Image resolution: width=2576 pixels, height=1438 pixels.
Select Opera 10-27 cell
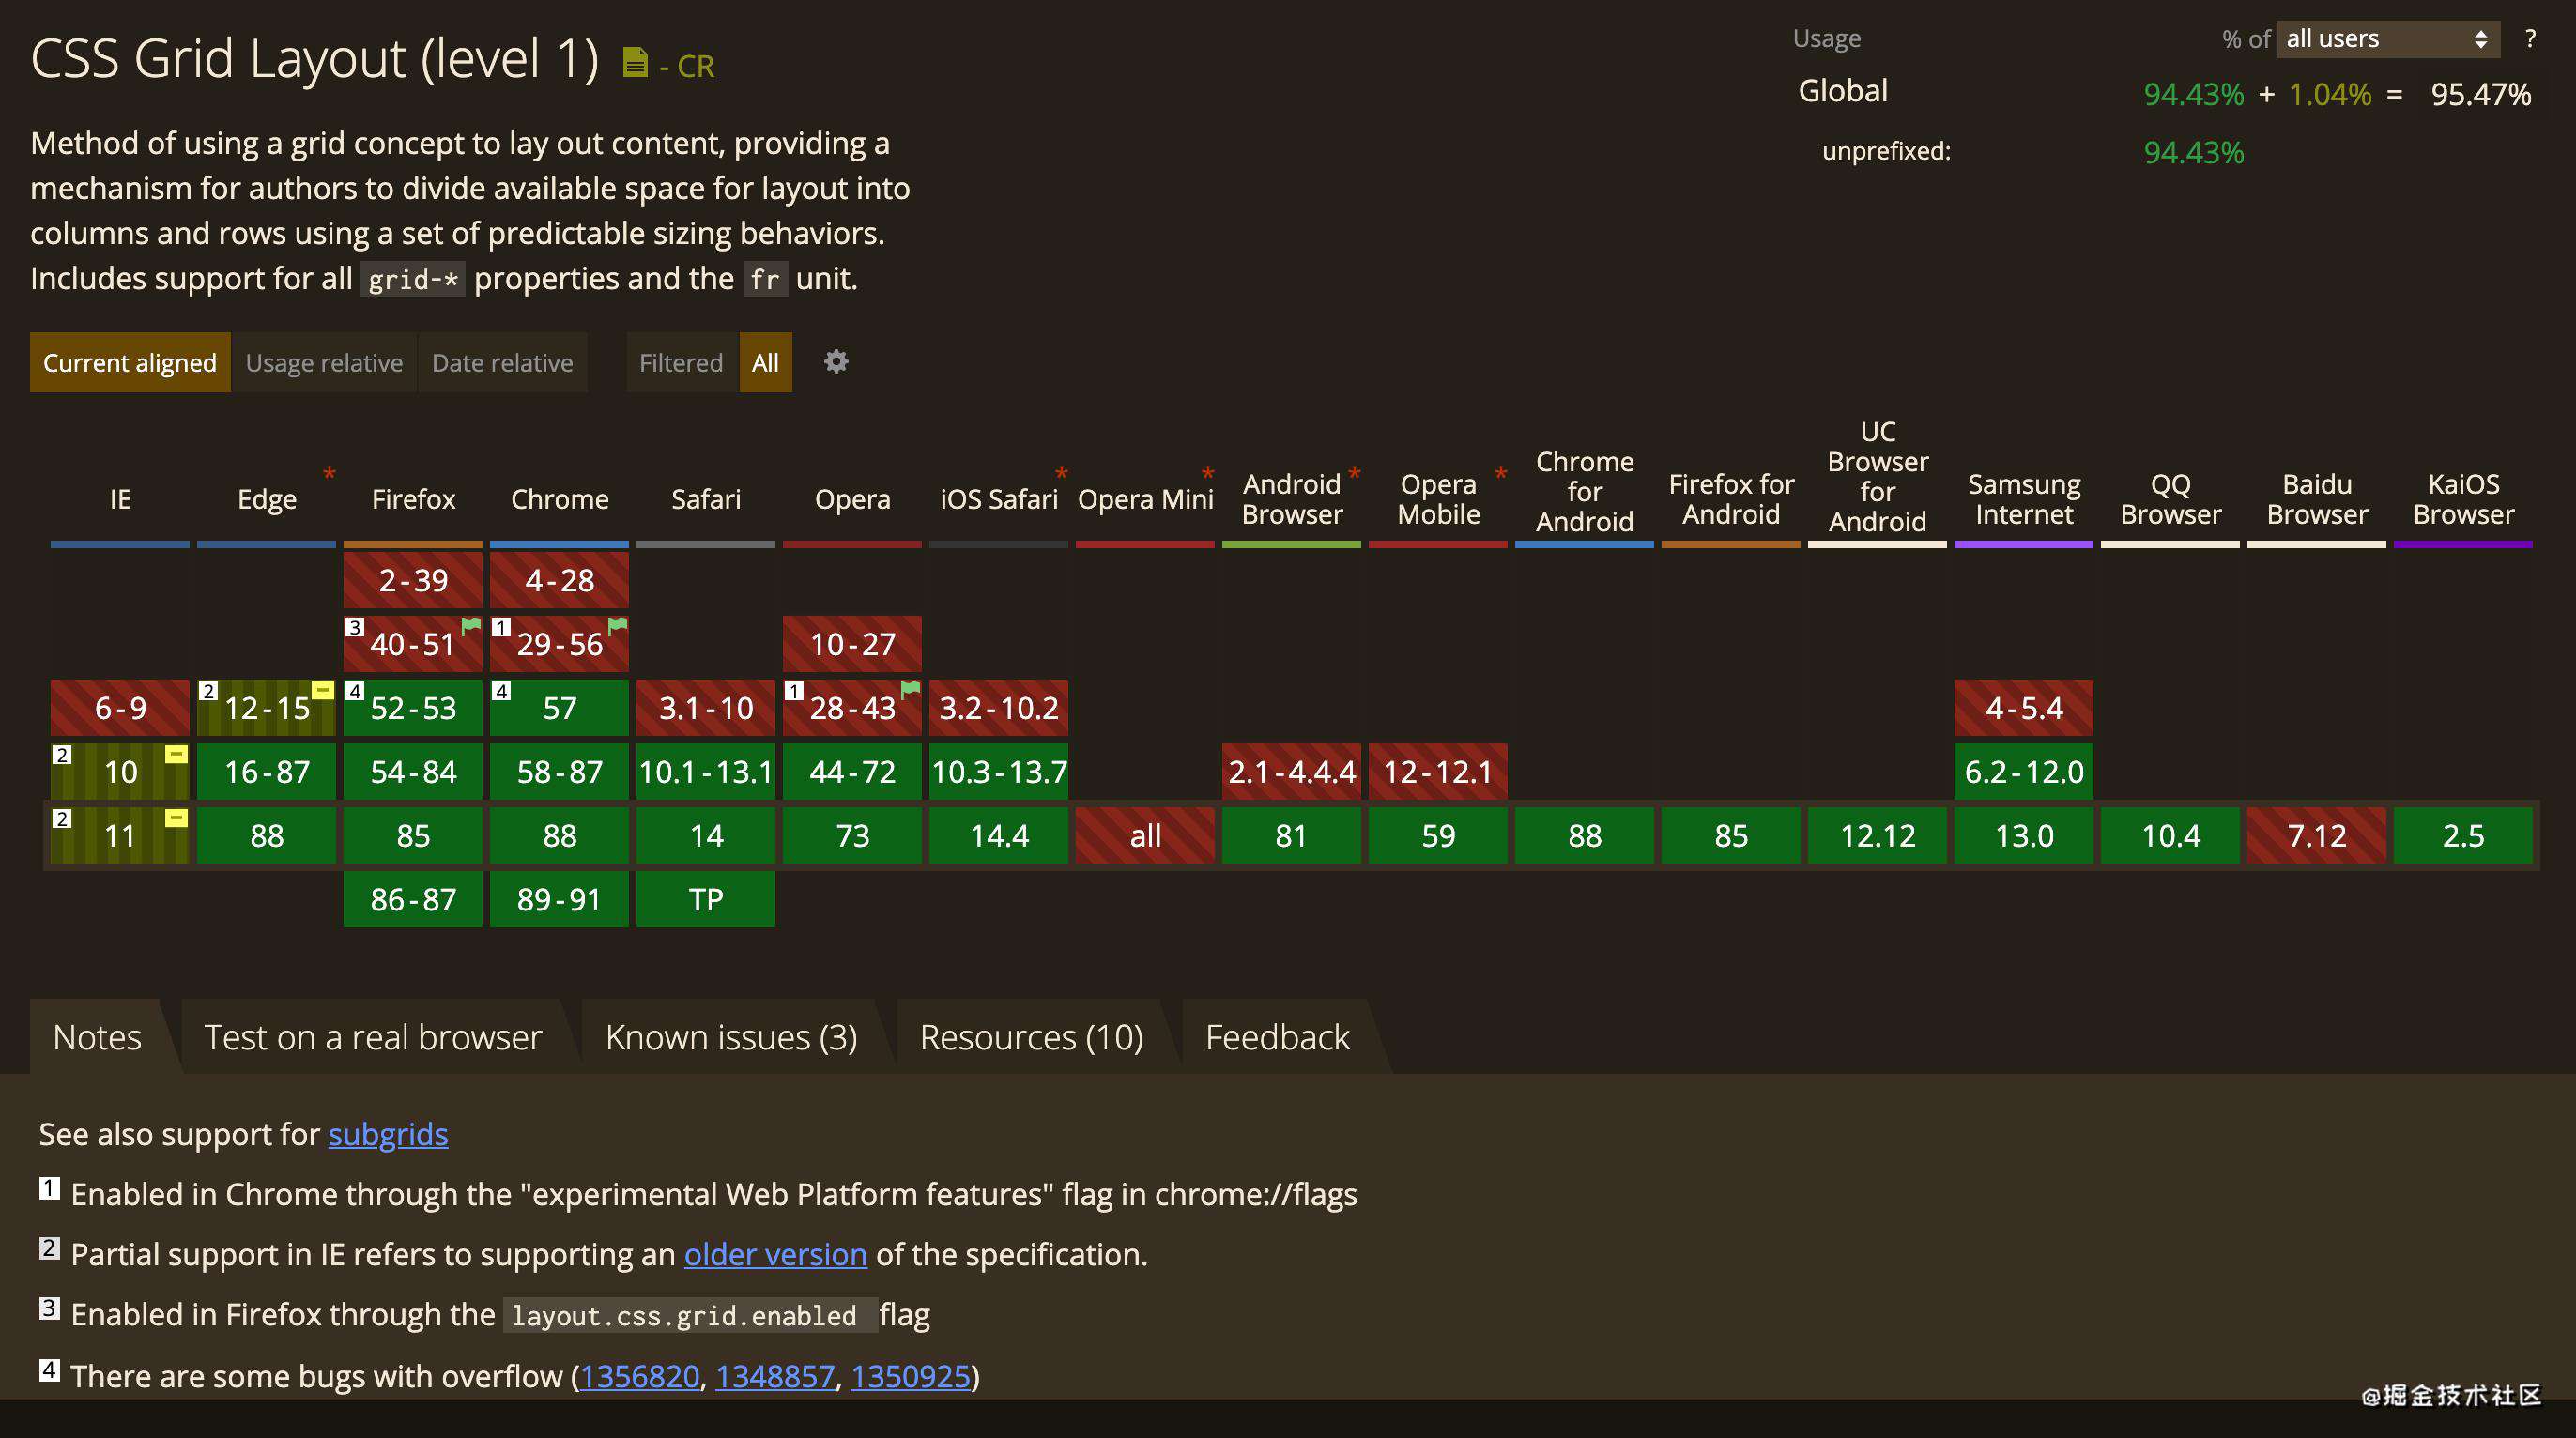pos(852,644)
